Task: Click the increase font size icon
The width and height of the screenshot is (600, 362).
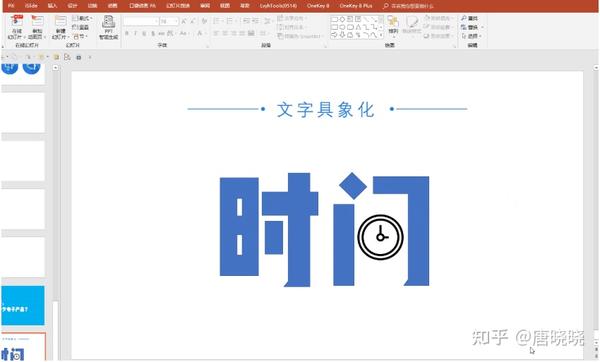Action: pos(184,21)
